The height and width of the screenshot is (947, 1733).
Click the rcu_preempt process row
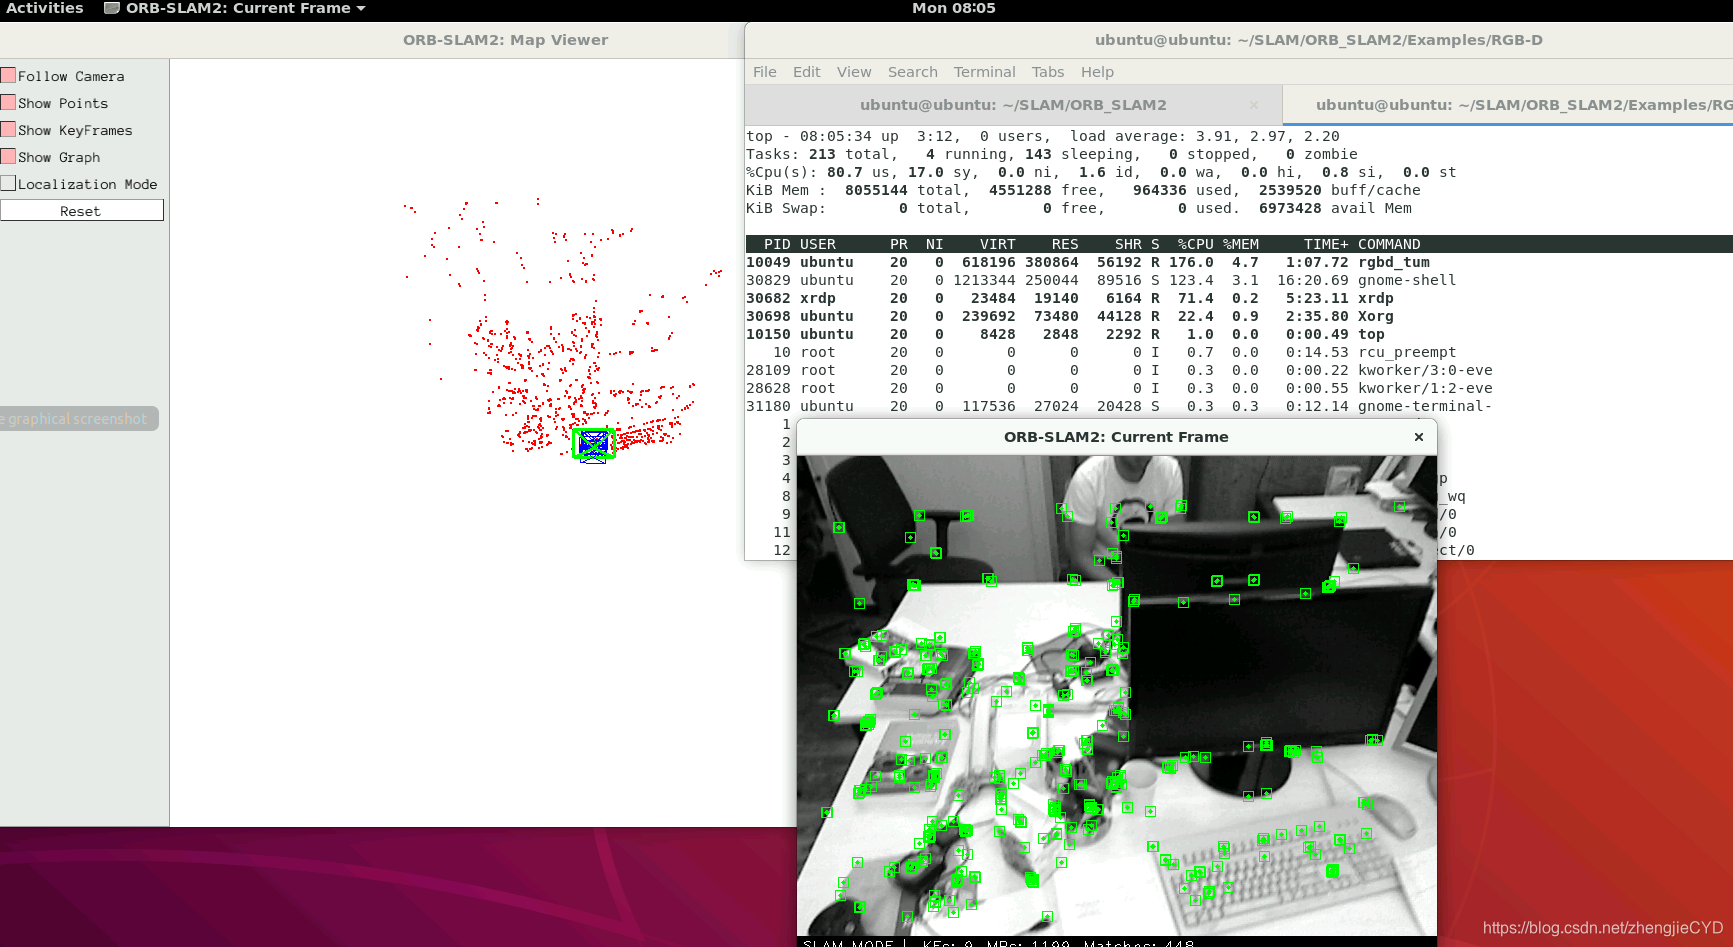pos(1239,352)
